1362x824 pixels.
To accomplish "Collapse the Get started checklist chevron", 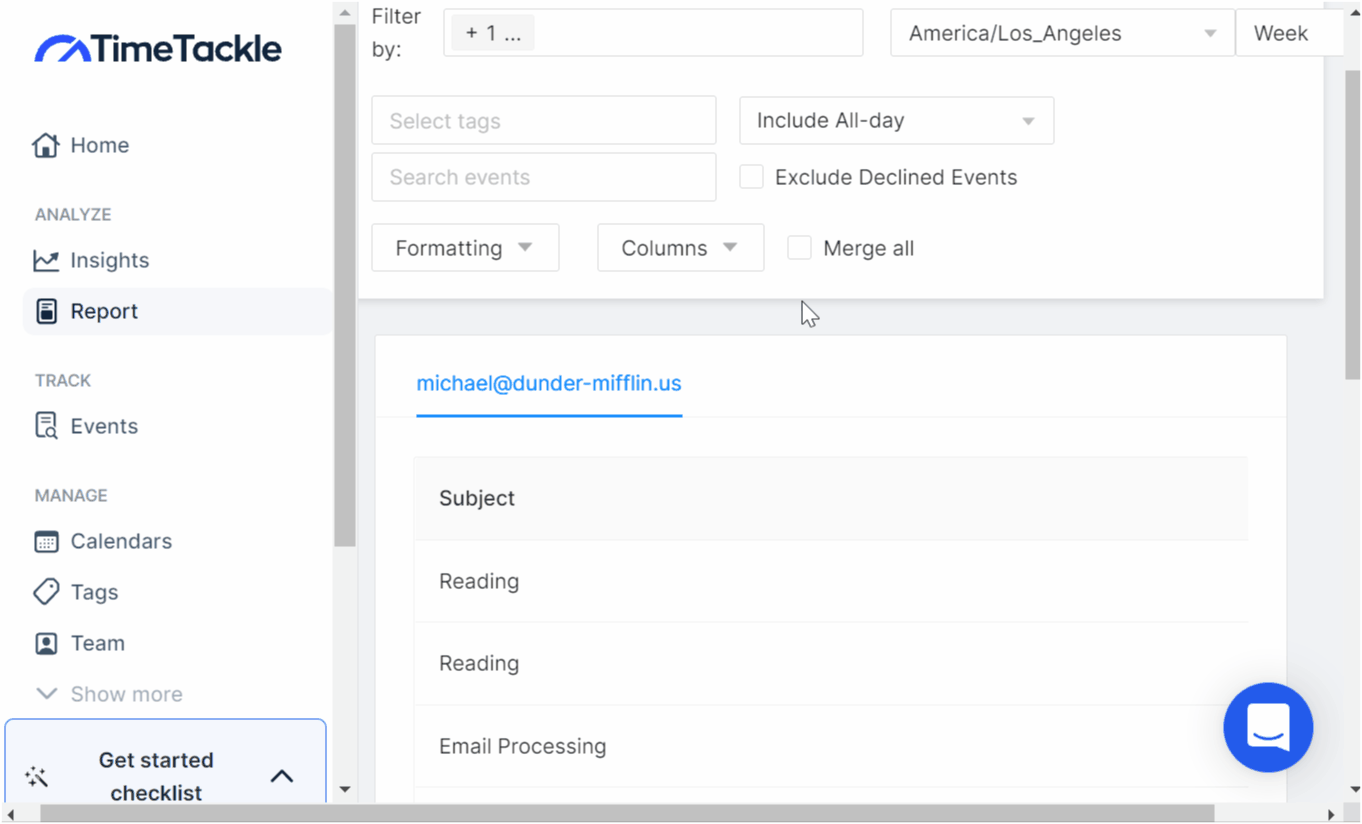I will click(x=282, y=776).
